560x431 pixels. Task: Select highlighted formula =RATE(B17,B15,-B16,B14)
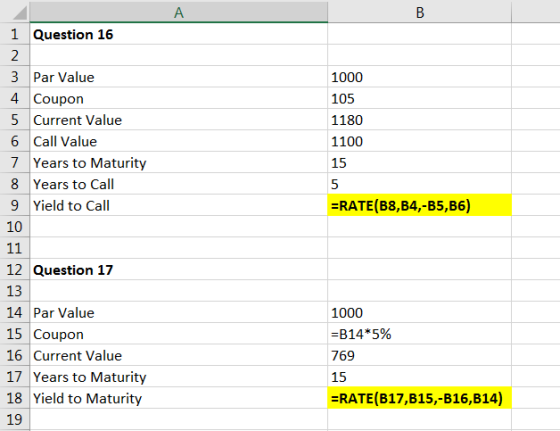point(420,398)
